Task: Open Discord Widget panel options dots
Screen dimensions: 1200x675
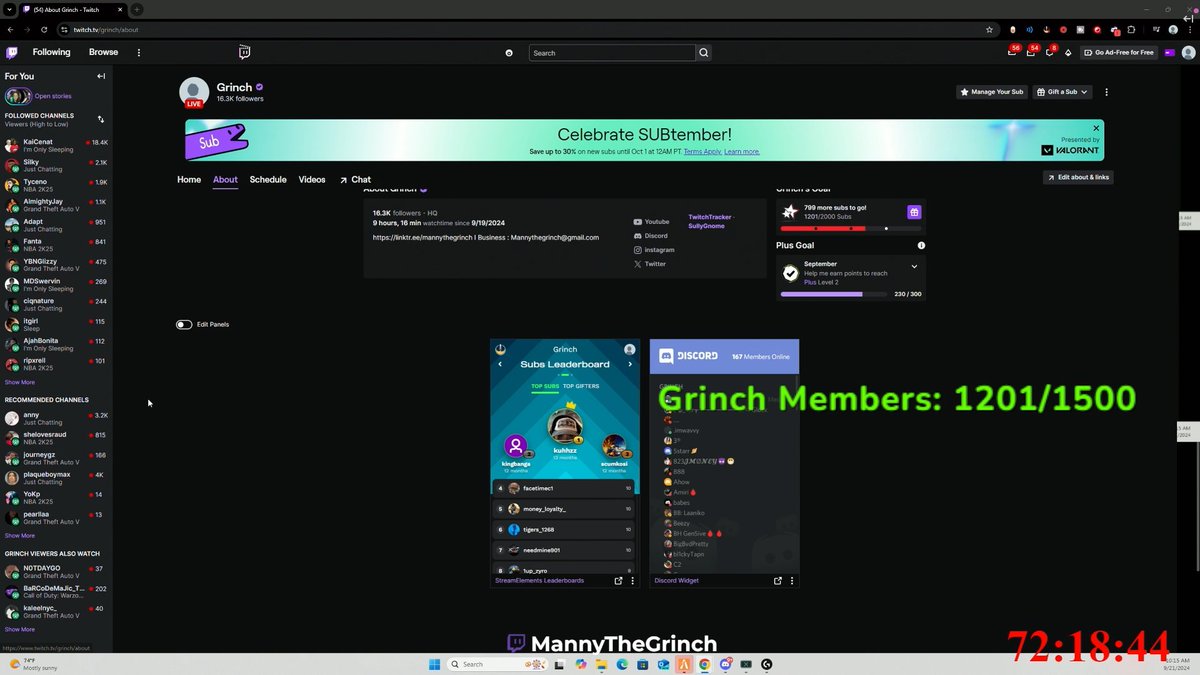Action: (x=792, y=580)
